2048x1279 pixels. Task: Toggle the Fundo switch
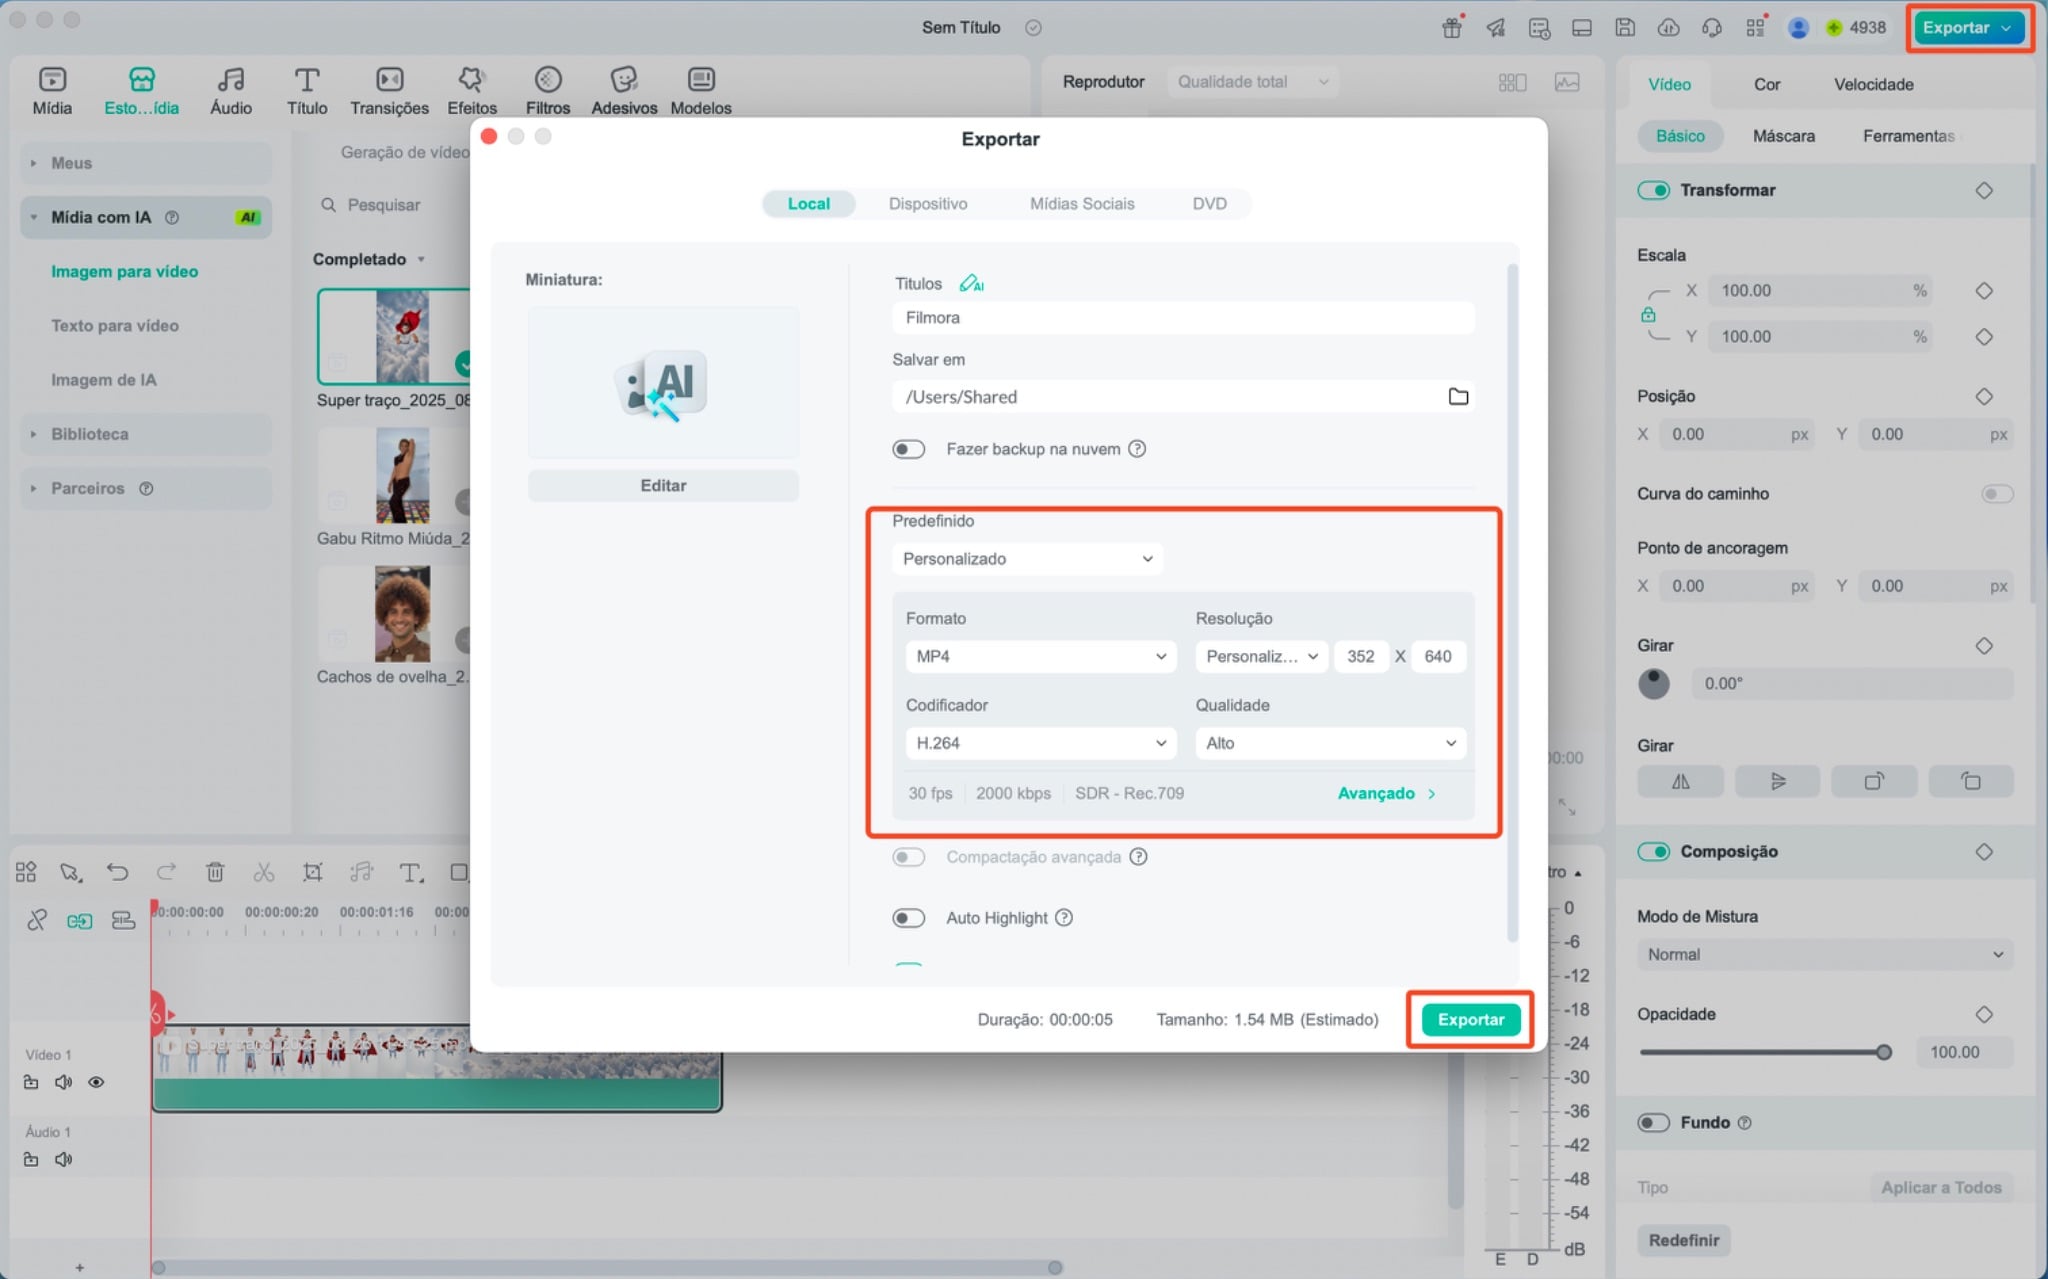[1654, 1122]
